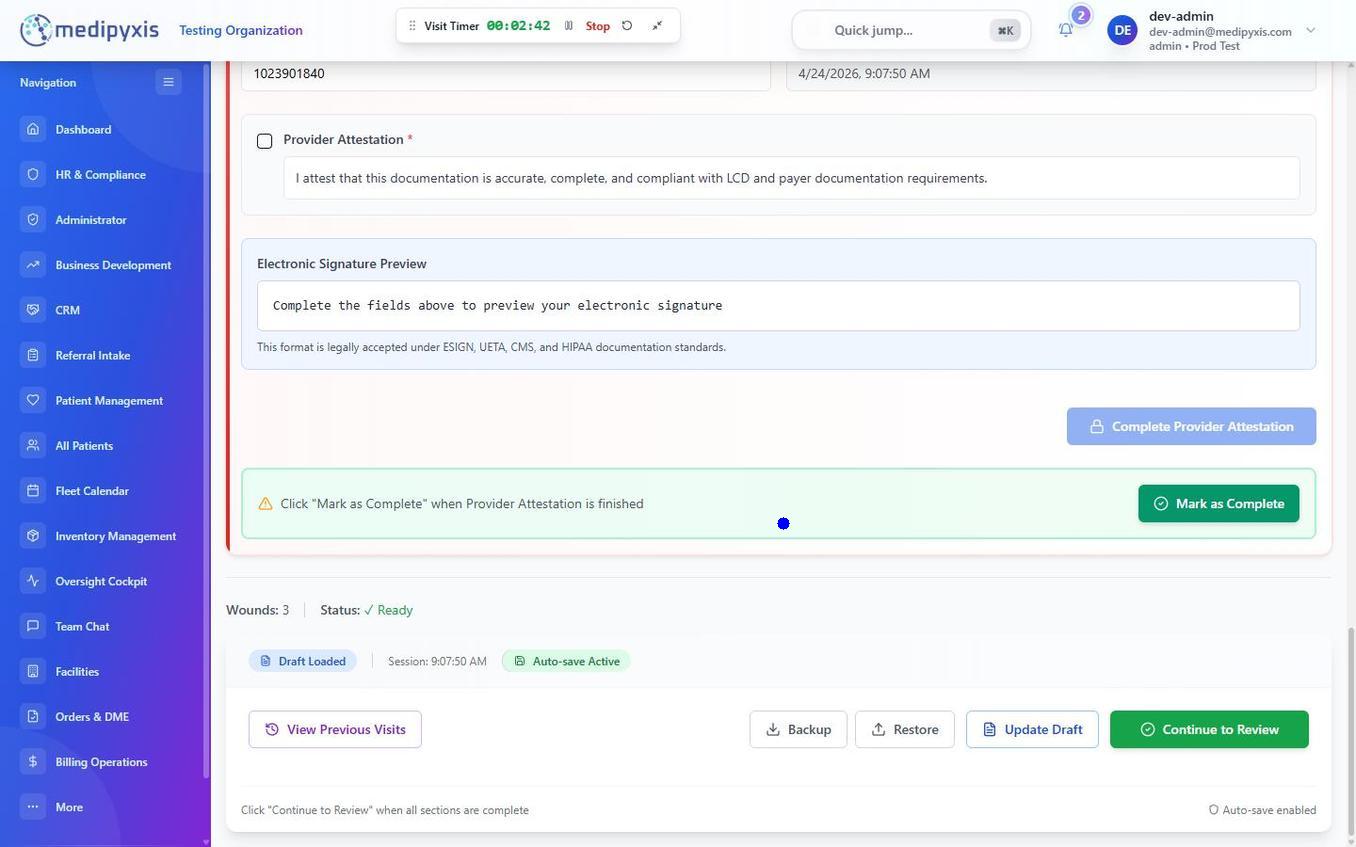Grab the Visit Timer drag handle
This screenshot has height=847, width=1356.
[x=412, y=26]
